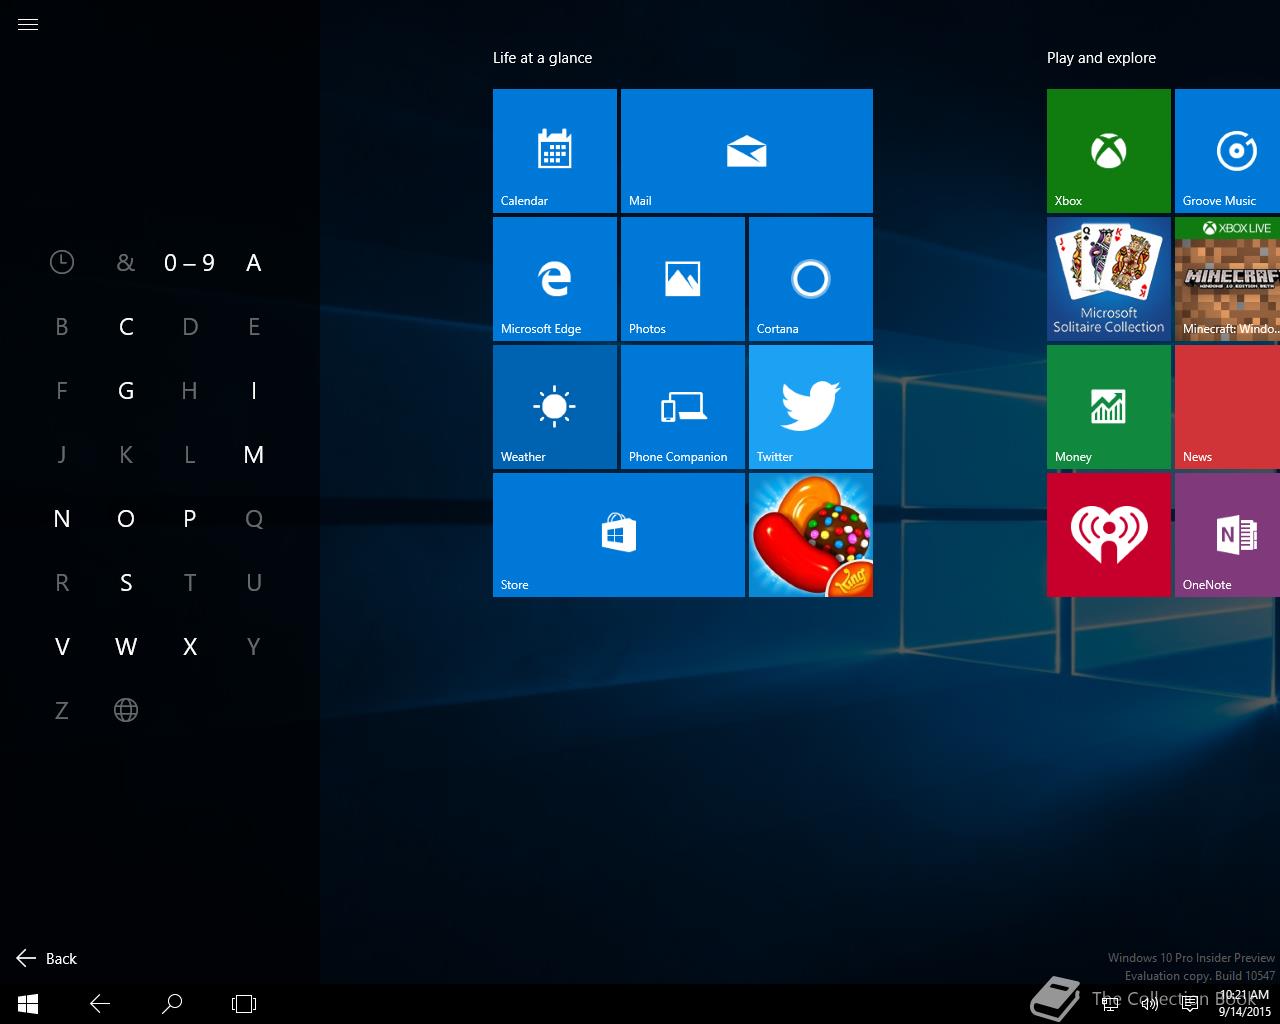Select the globe icon in letter grid
Viewport: 1280px width, 1024px height.
[126, 711]
